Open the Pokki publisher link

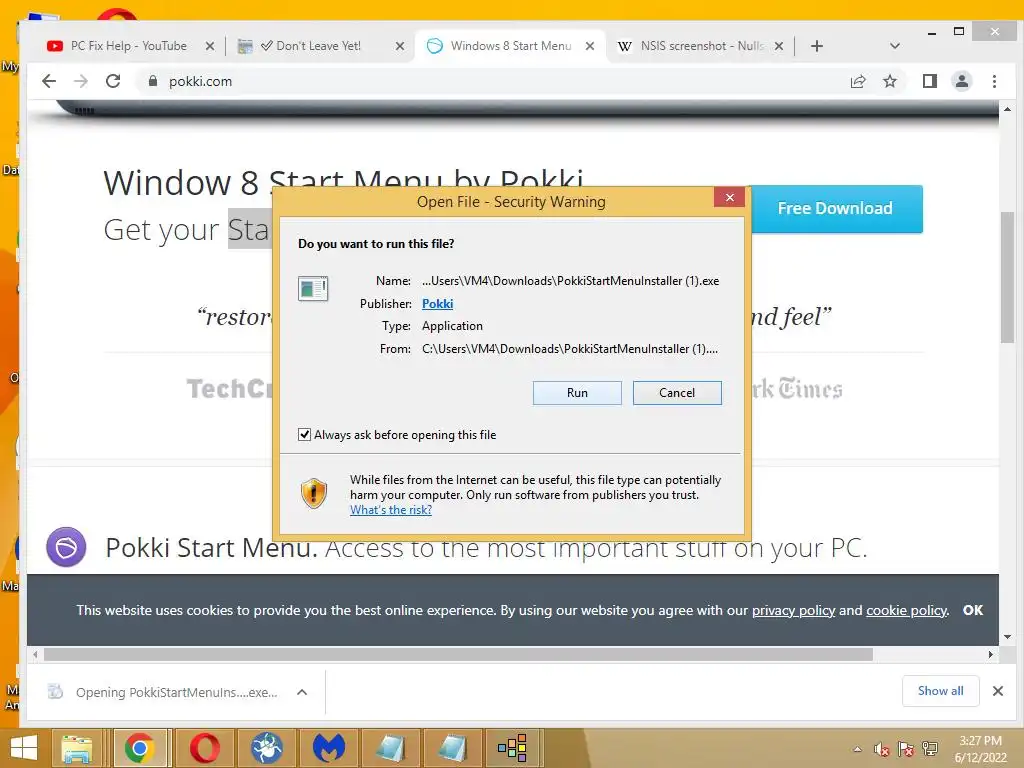pyautogui.click(x=437, y=304)
